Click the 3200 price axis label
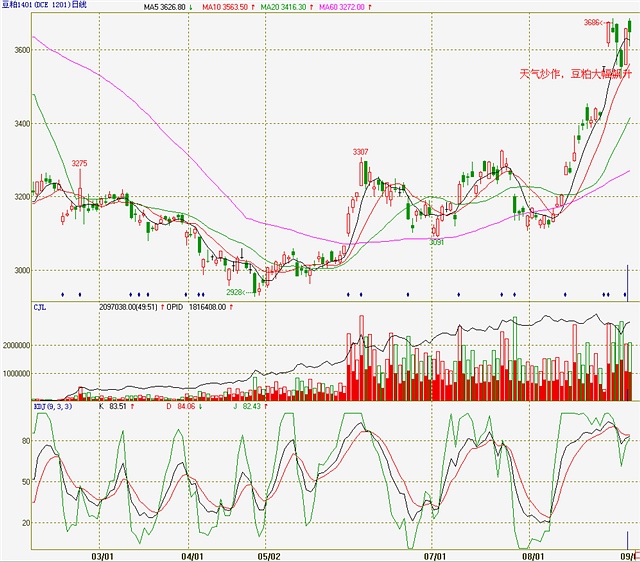Image resolution: width=640 pixels, height=562 pixels. point(22,197)
